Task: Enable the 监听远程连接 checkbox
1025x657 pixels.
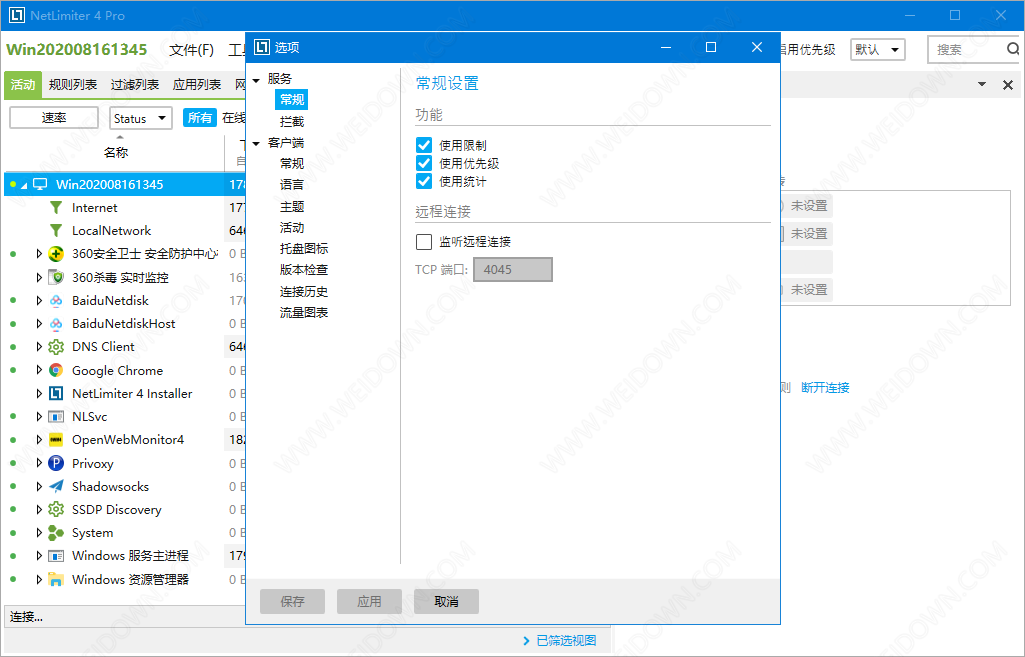Action: [424, 242]
